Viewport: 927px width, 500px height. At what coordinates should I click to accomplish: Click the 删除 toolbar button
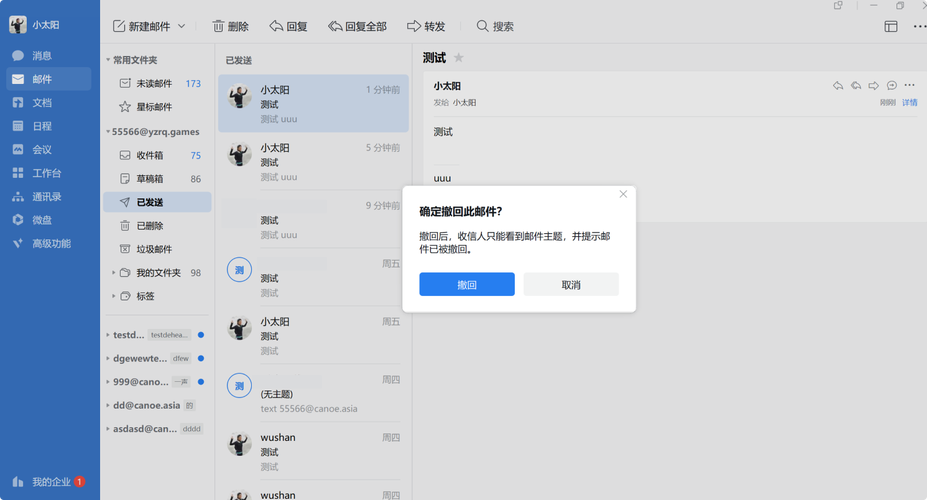231,26
